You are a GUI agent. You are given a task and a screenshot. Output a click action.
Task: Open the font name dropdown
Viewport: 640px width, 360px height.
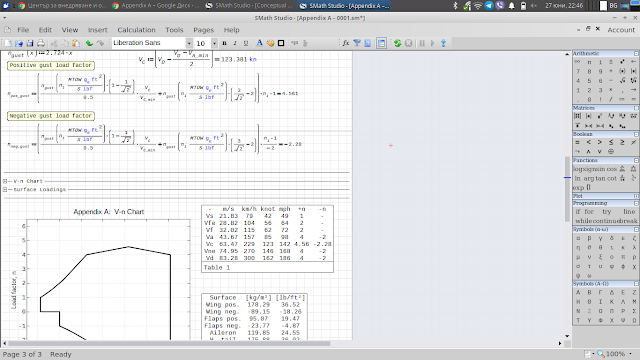tap(189, 43)
